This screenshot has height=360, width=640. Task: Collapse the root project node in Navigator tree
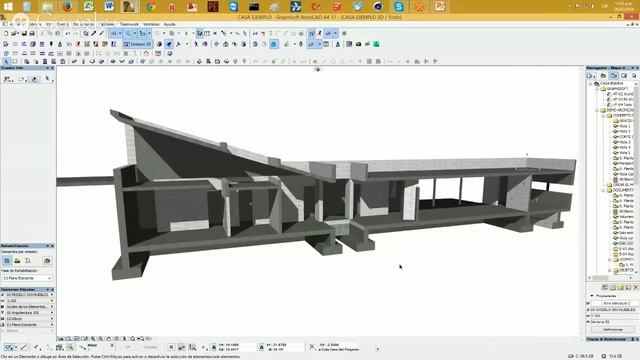[590, 84]
